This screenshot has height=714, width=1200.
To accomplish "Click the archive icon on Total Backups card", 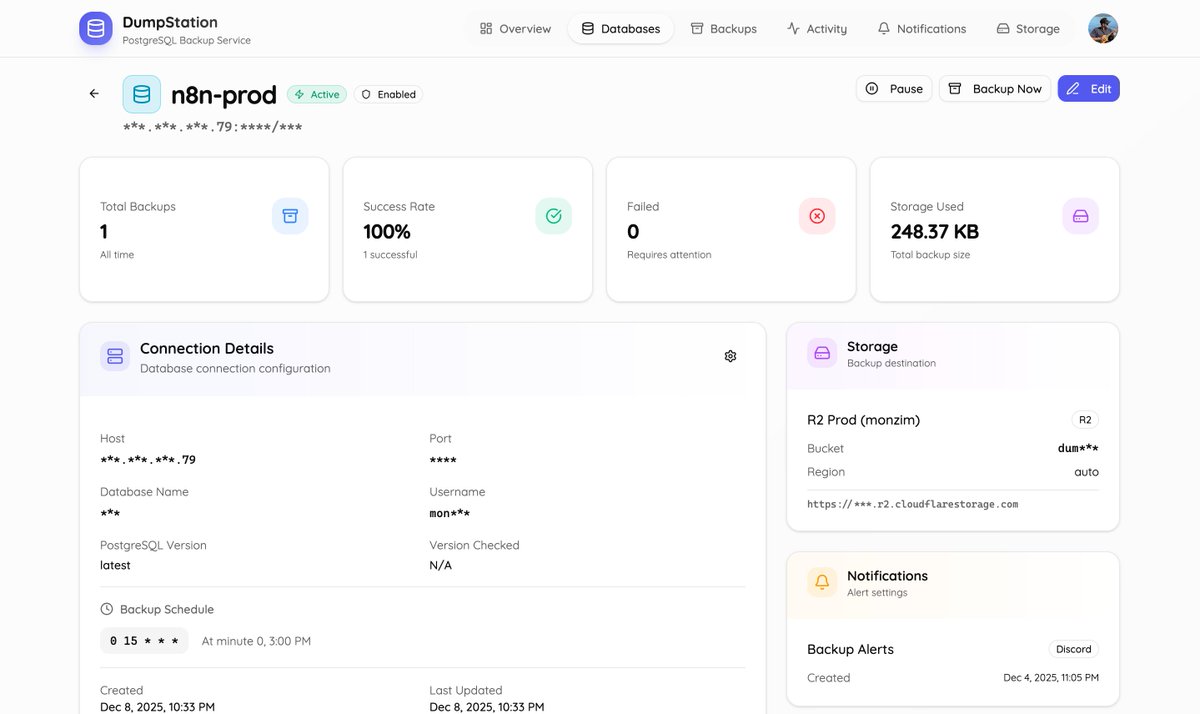I will [x=290, y=215].
